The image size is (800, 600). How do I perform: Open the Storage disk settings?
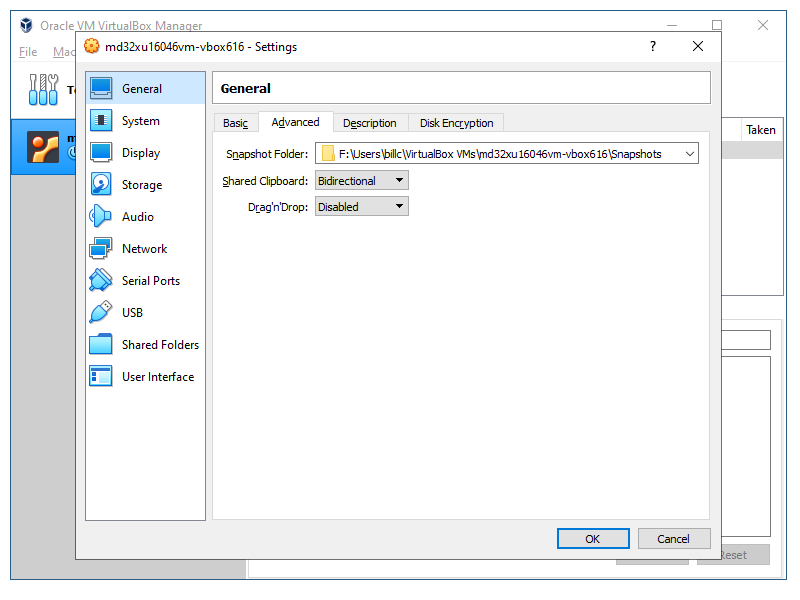point(141,185)
